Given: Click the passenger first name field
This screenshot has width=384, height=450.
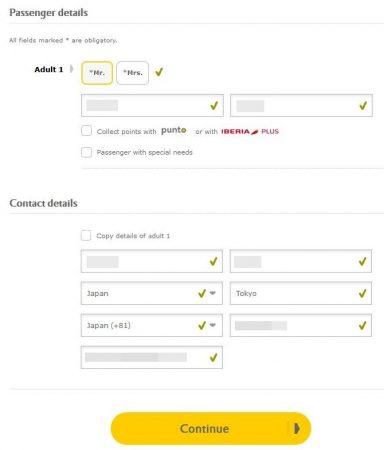Looking at the screenshot, I should (152, 106).
